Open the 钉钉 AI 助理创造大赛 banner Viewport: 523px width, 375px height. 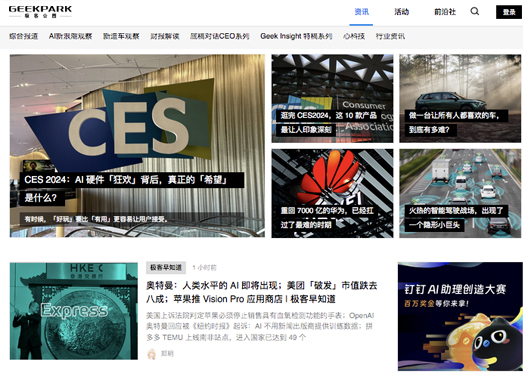[x=460, y=317]
